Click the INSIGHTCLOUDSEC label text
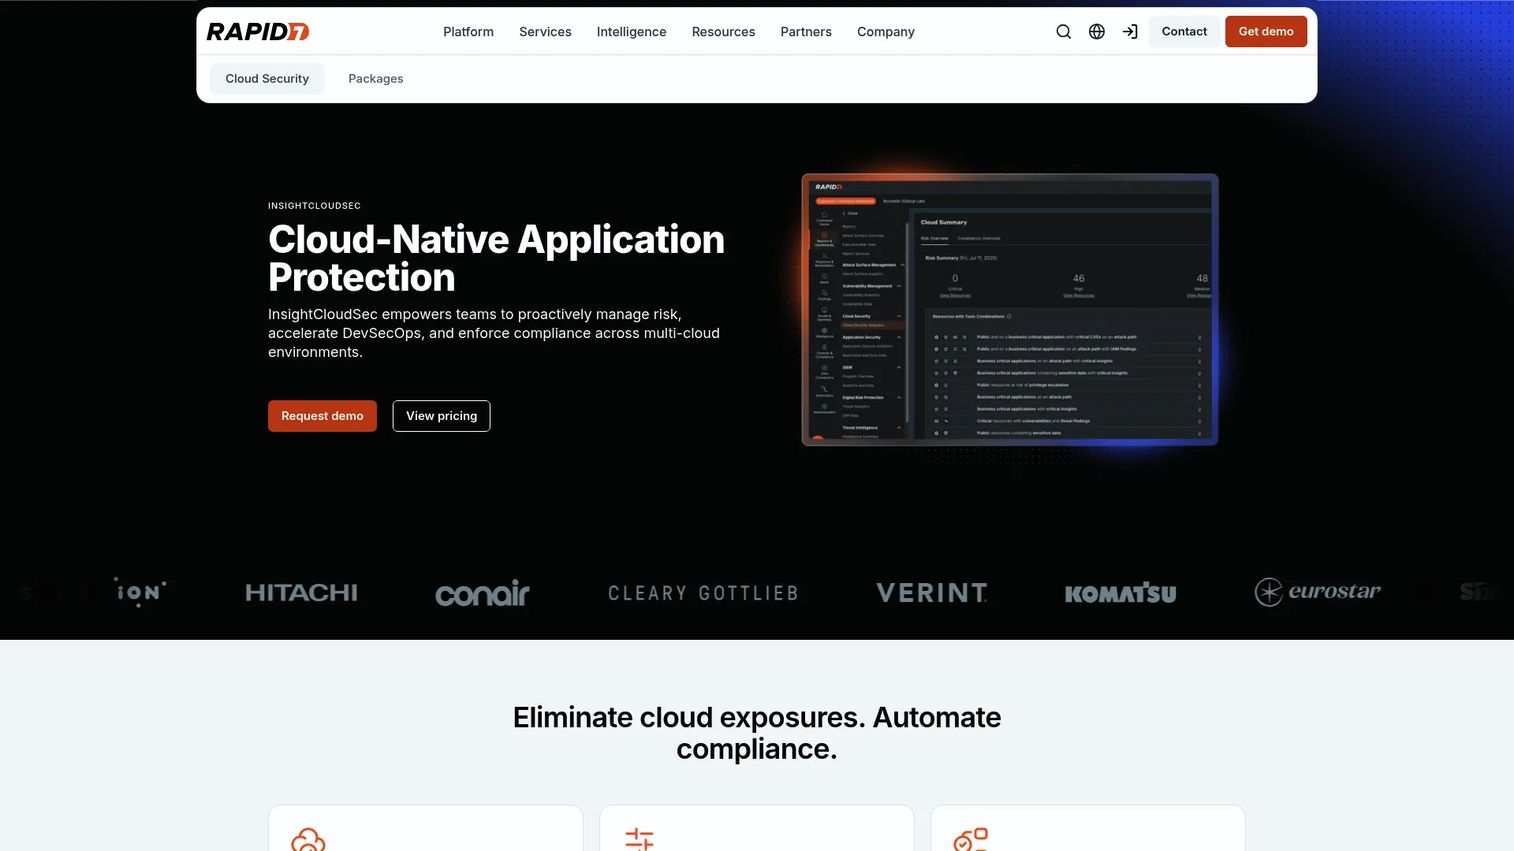The width and height of the screenshot is (1514, 851). tap(314, 206)
